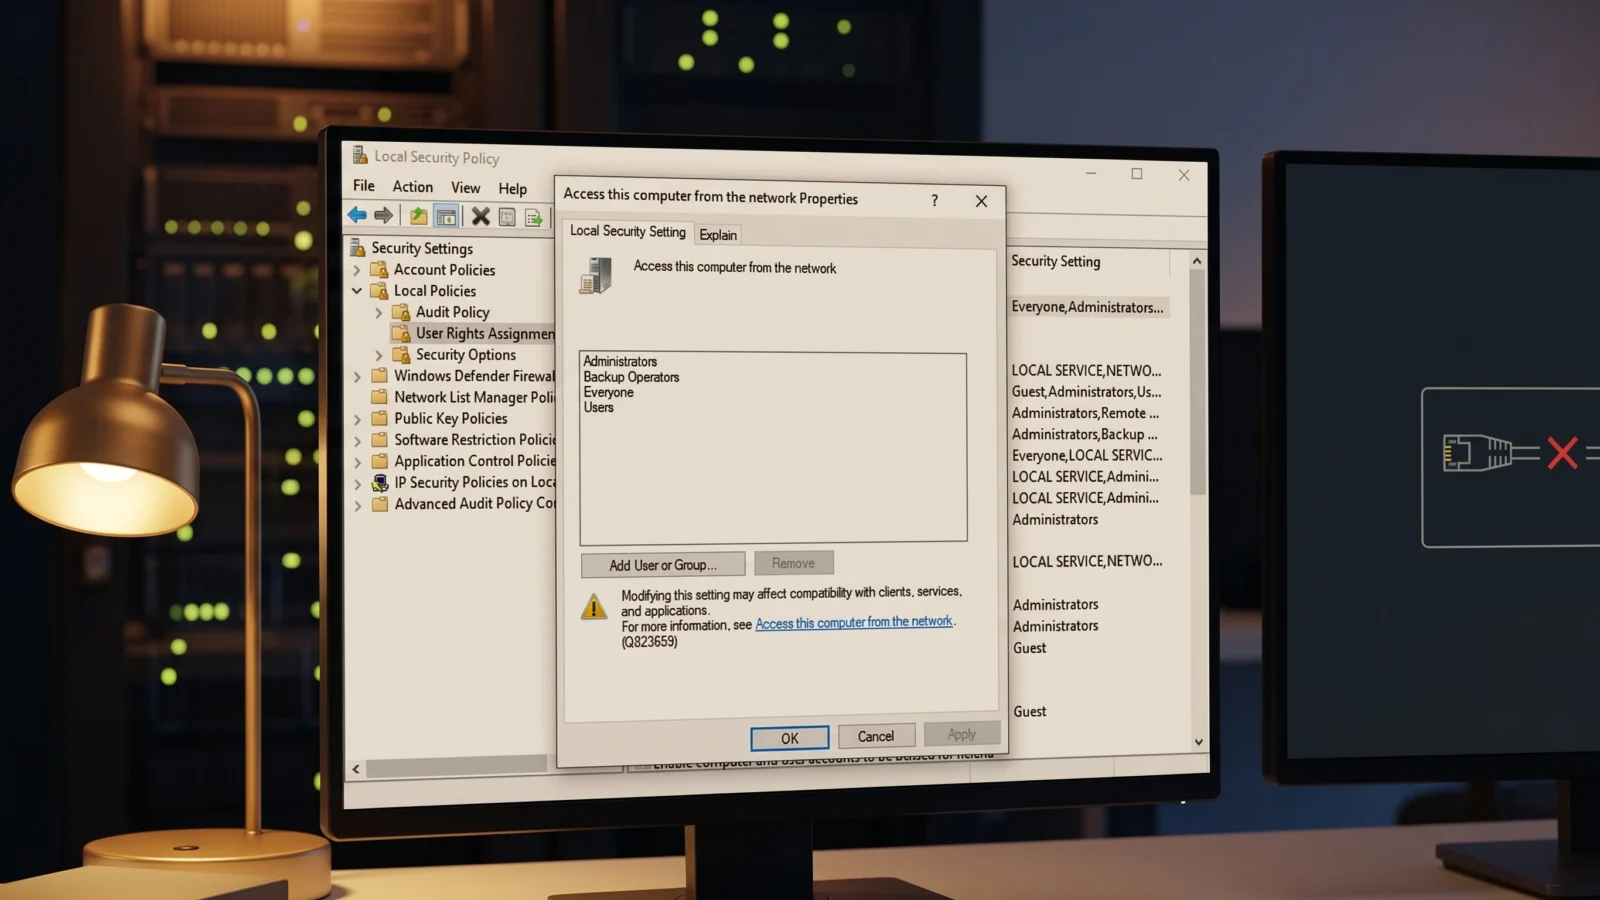Screen dimensions: 1600x900
Task: Click the Audit Policy folder icon
Action: point(401,311)
